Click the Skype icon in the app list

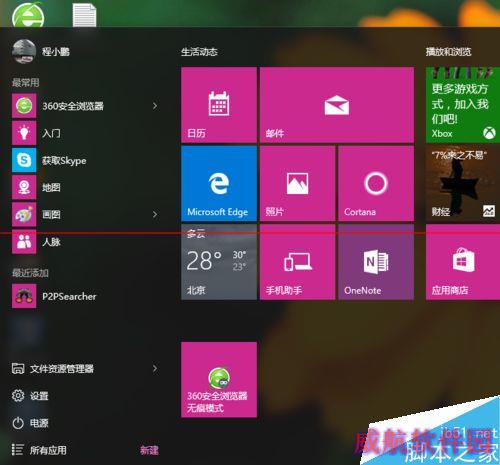pos(24,160)
